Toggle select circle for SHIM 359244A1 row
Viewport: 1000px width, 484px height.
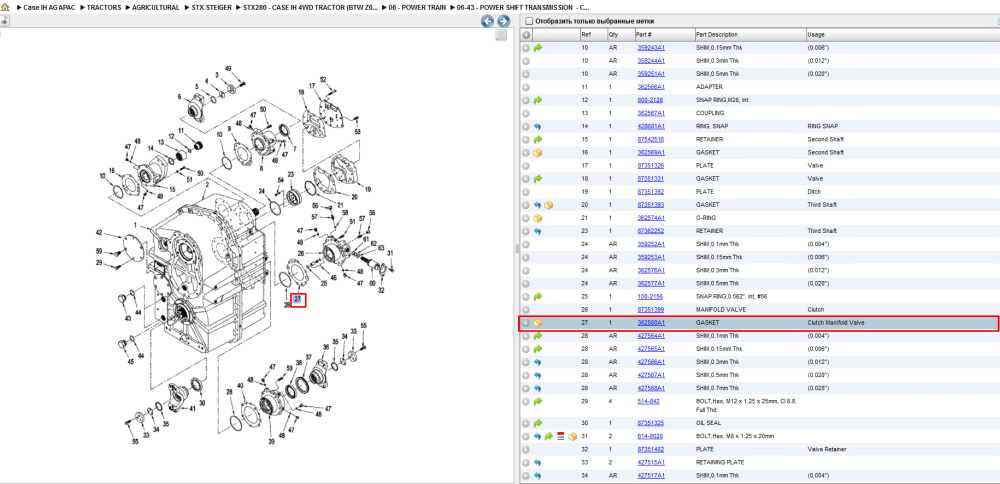526,61
